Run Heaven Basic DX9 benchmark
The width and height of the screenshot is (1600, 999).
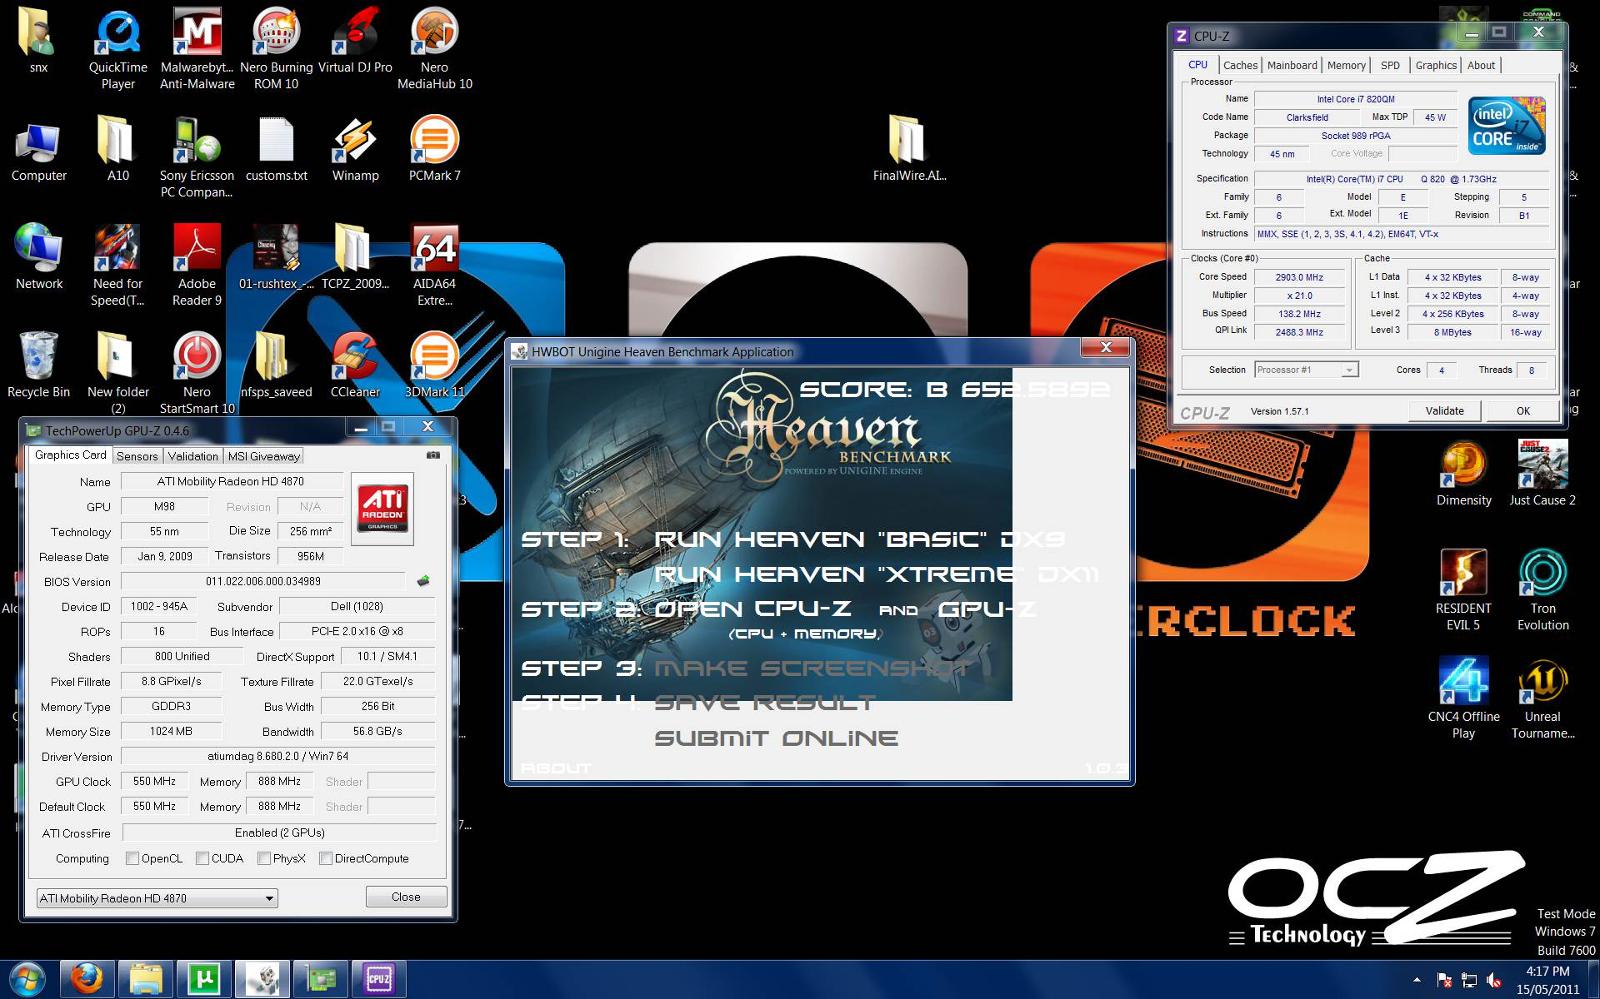click(859, 540)
